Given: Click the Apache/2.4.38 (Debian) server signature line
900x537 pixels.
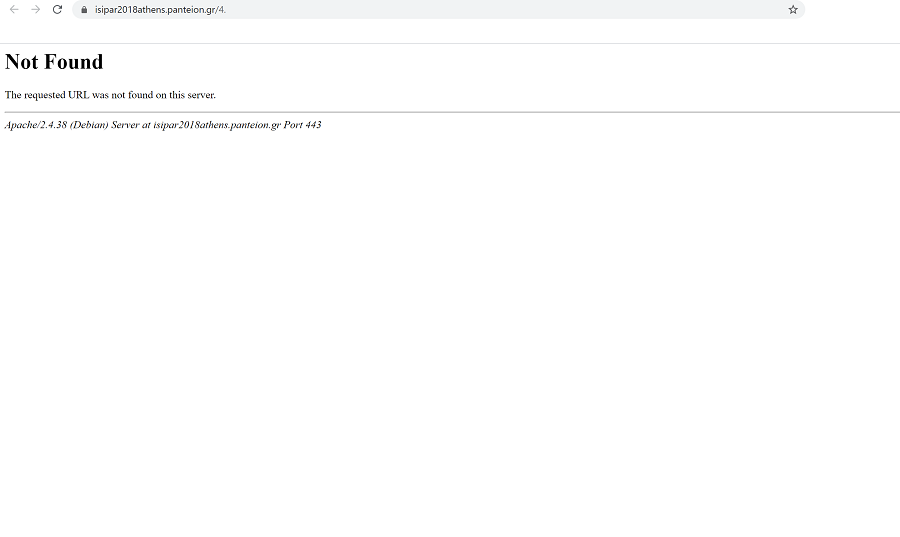Looking at the screenshot, I should (163, 124).
